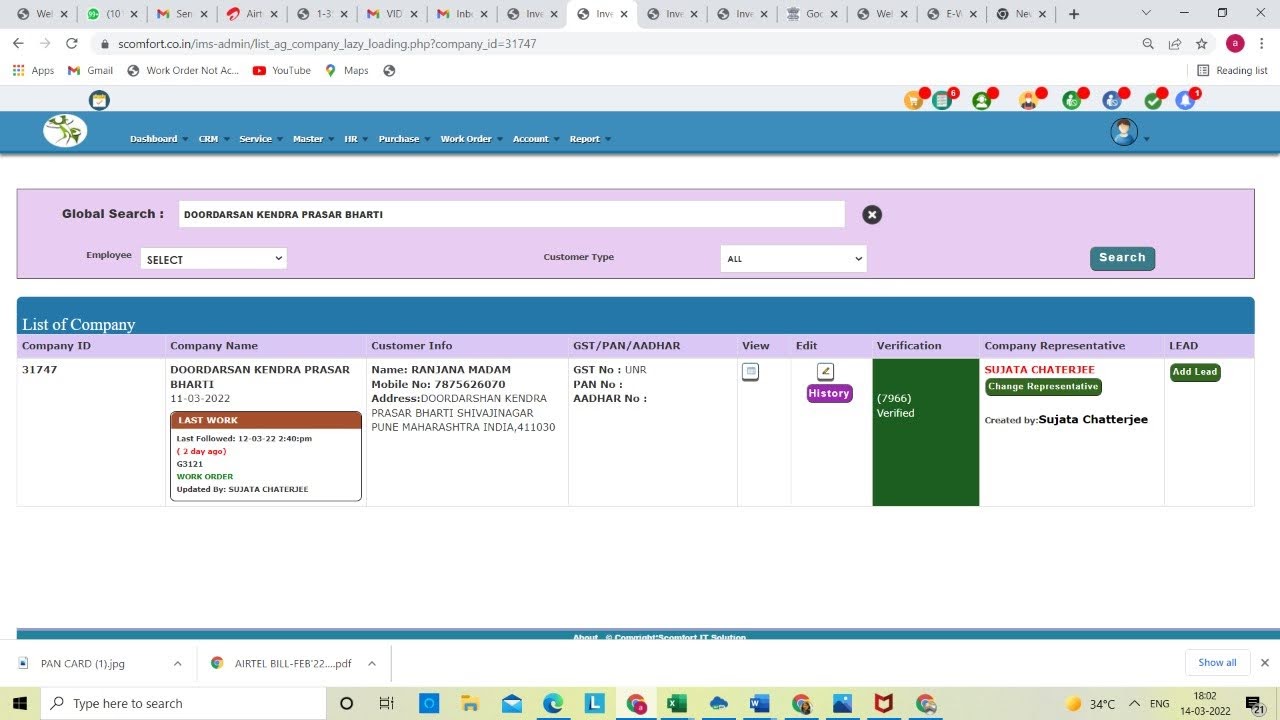Click the Search button
Image resolution: width=1280 pixels, height=720 pixels.
(x=1122, y=258)
